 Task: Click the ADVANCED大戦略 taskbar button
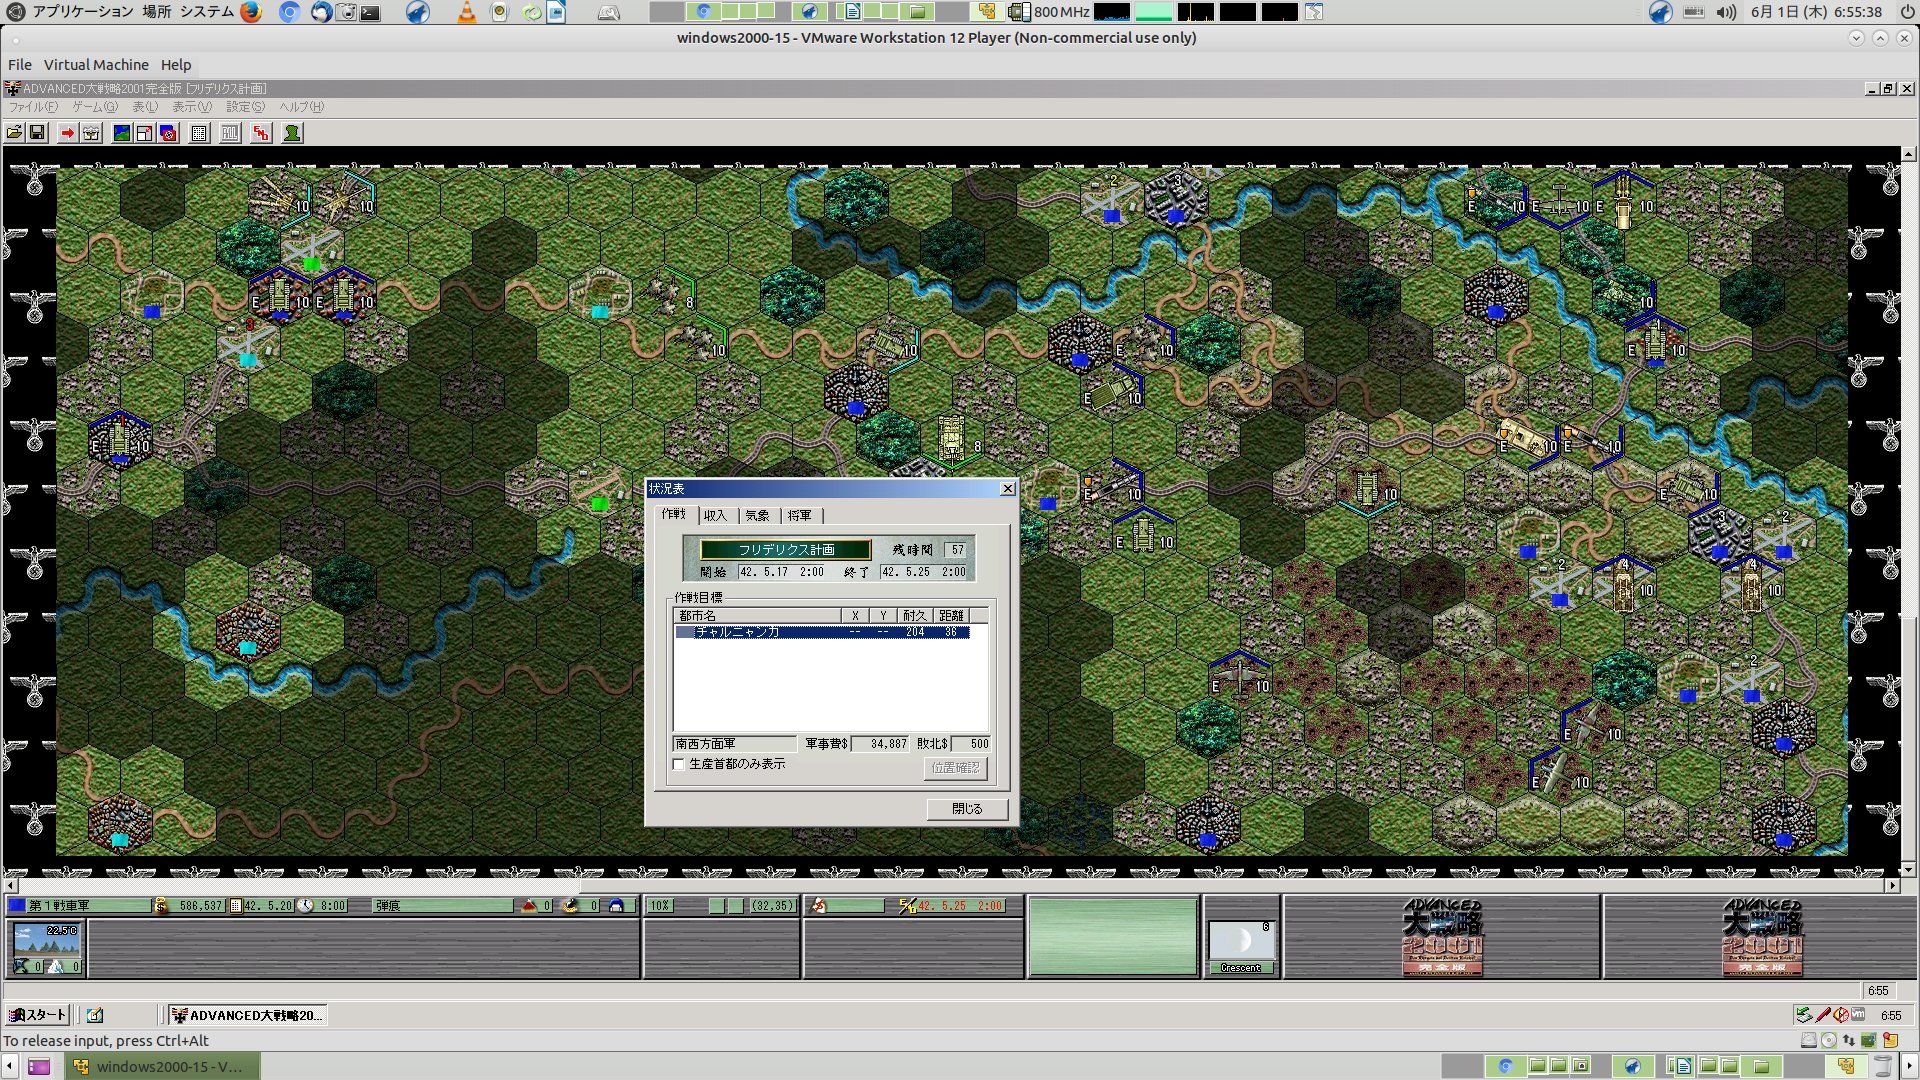click(247, 1015)
